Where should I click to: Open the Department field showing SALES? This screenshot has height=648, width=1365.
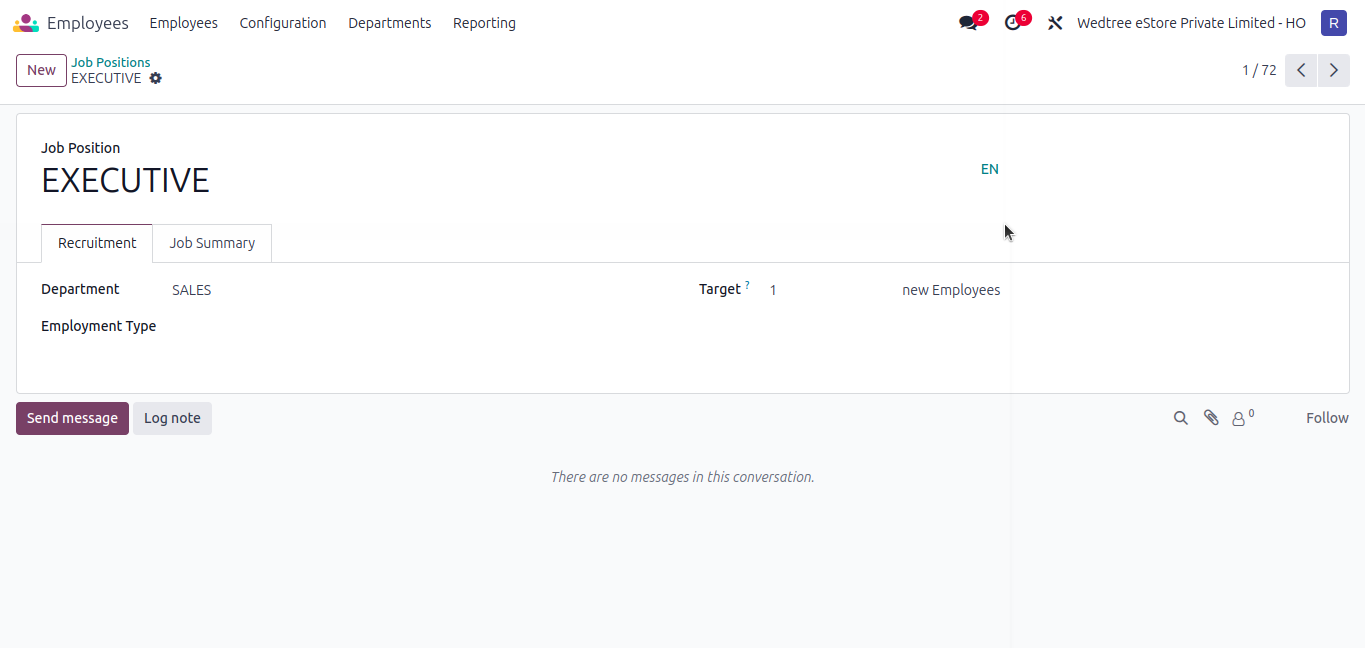point(191,290)
